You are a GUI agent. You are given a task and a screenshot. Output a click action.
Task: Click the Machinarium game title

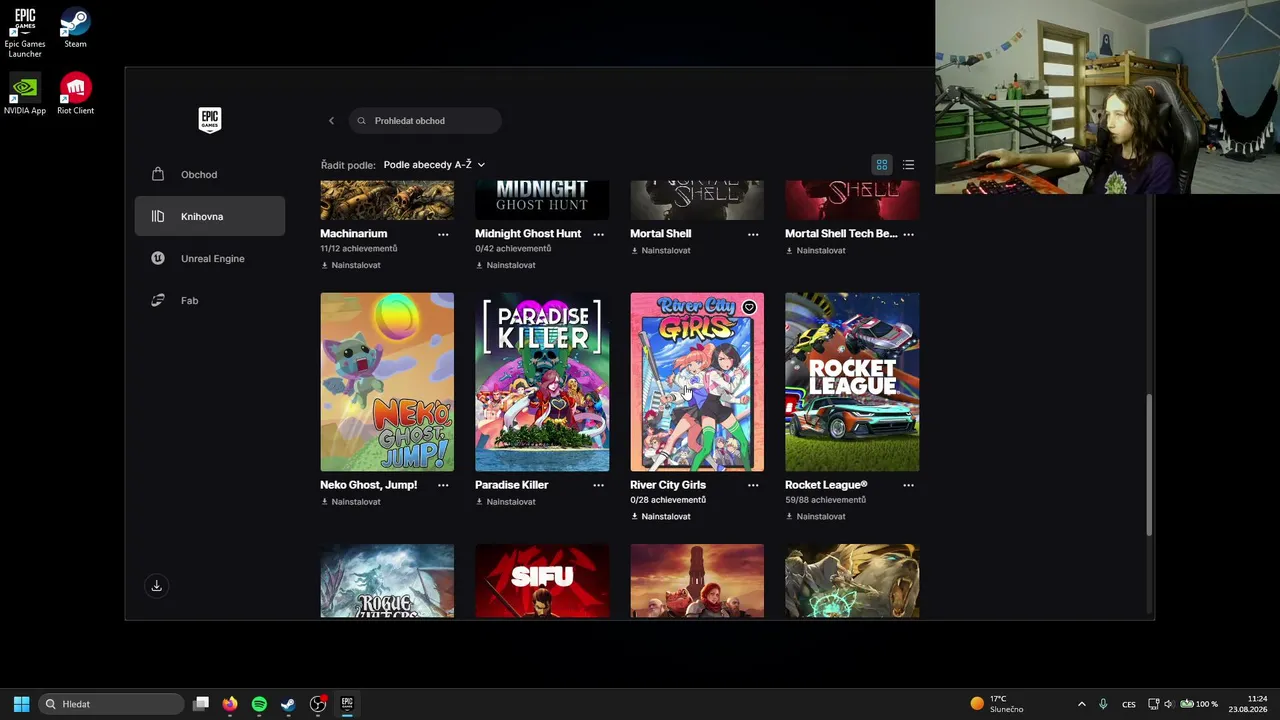click(354, 234)
